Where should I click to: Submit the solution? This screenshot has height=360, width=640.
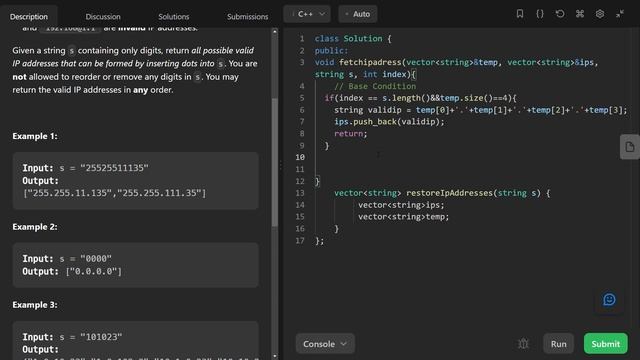[x=605, y=344]
